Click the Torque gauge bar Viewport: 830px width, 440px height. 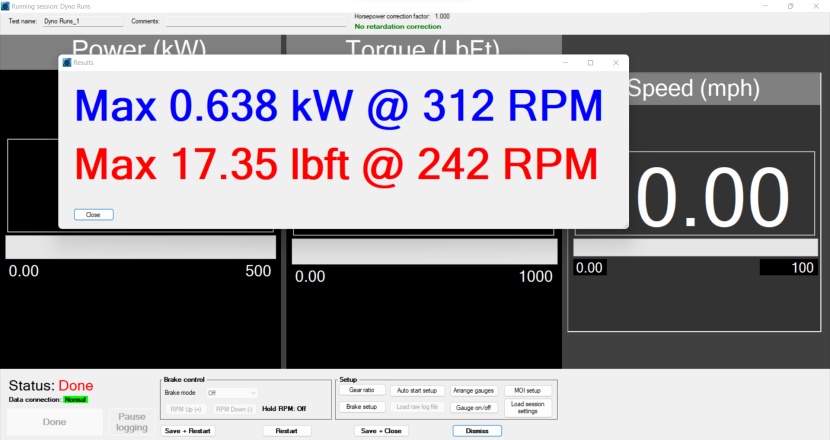(425, 252)
